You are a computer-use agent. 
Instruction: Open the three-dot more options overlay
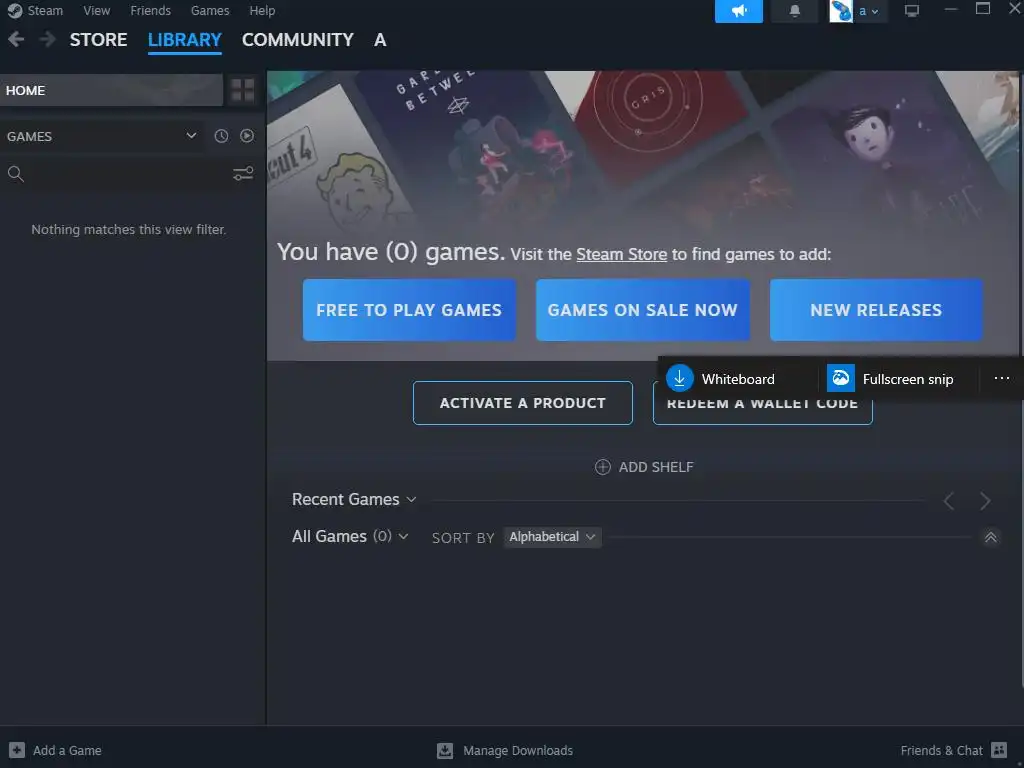(x=1002, y=378)
